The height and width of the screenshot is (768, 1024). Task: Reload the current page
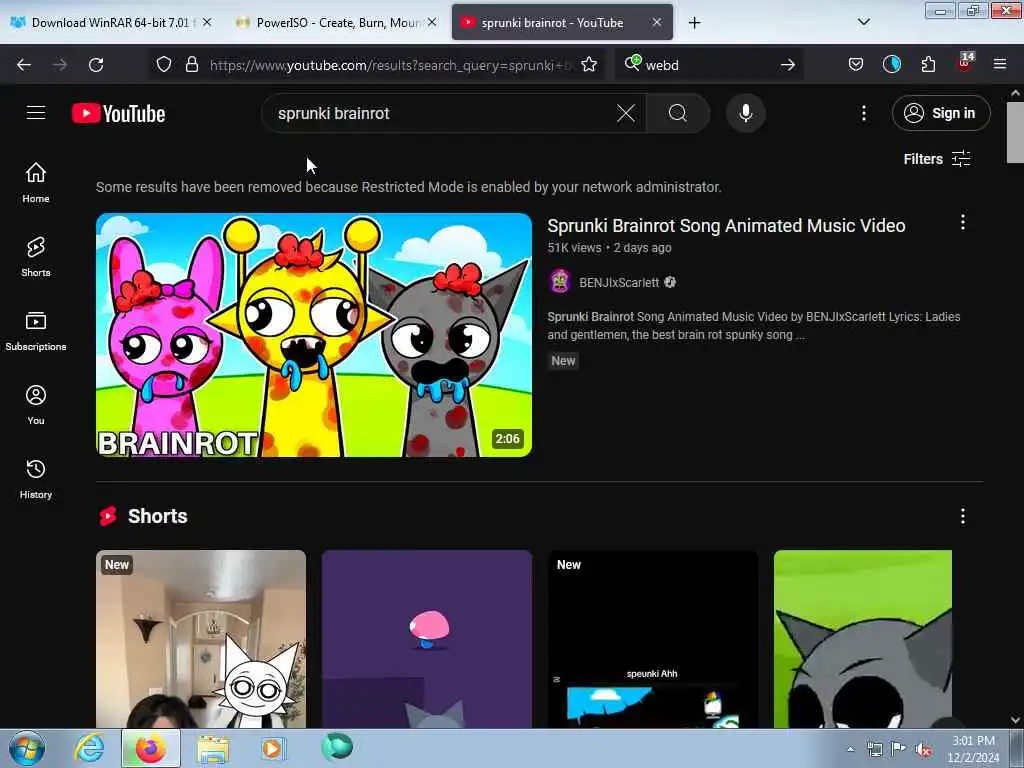96,65
